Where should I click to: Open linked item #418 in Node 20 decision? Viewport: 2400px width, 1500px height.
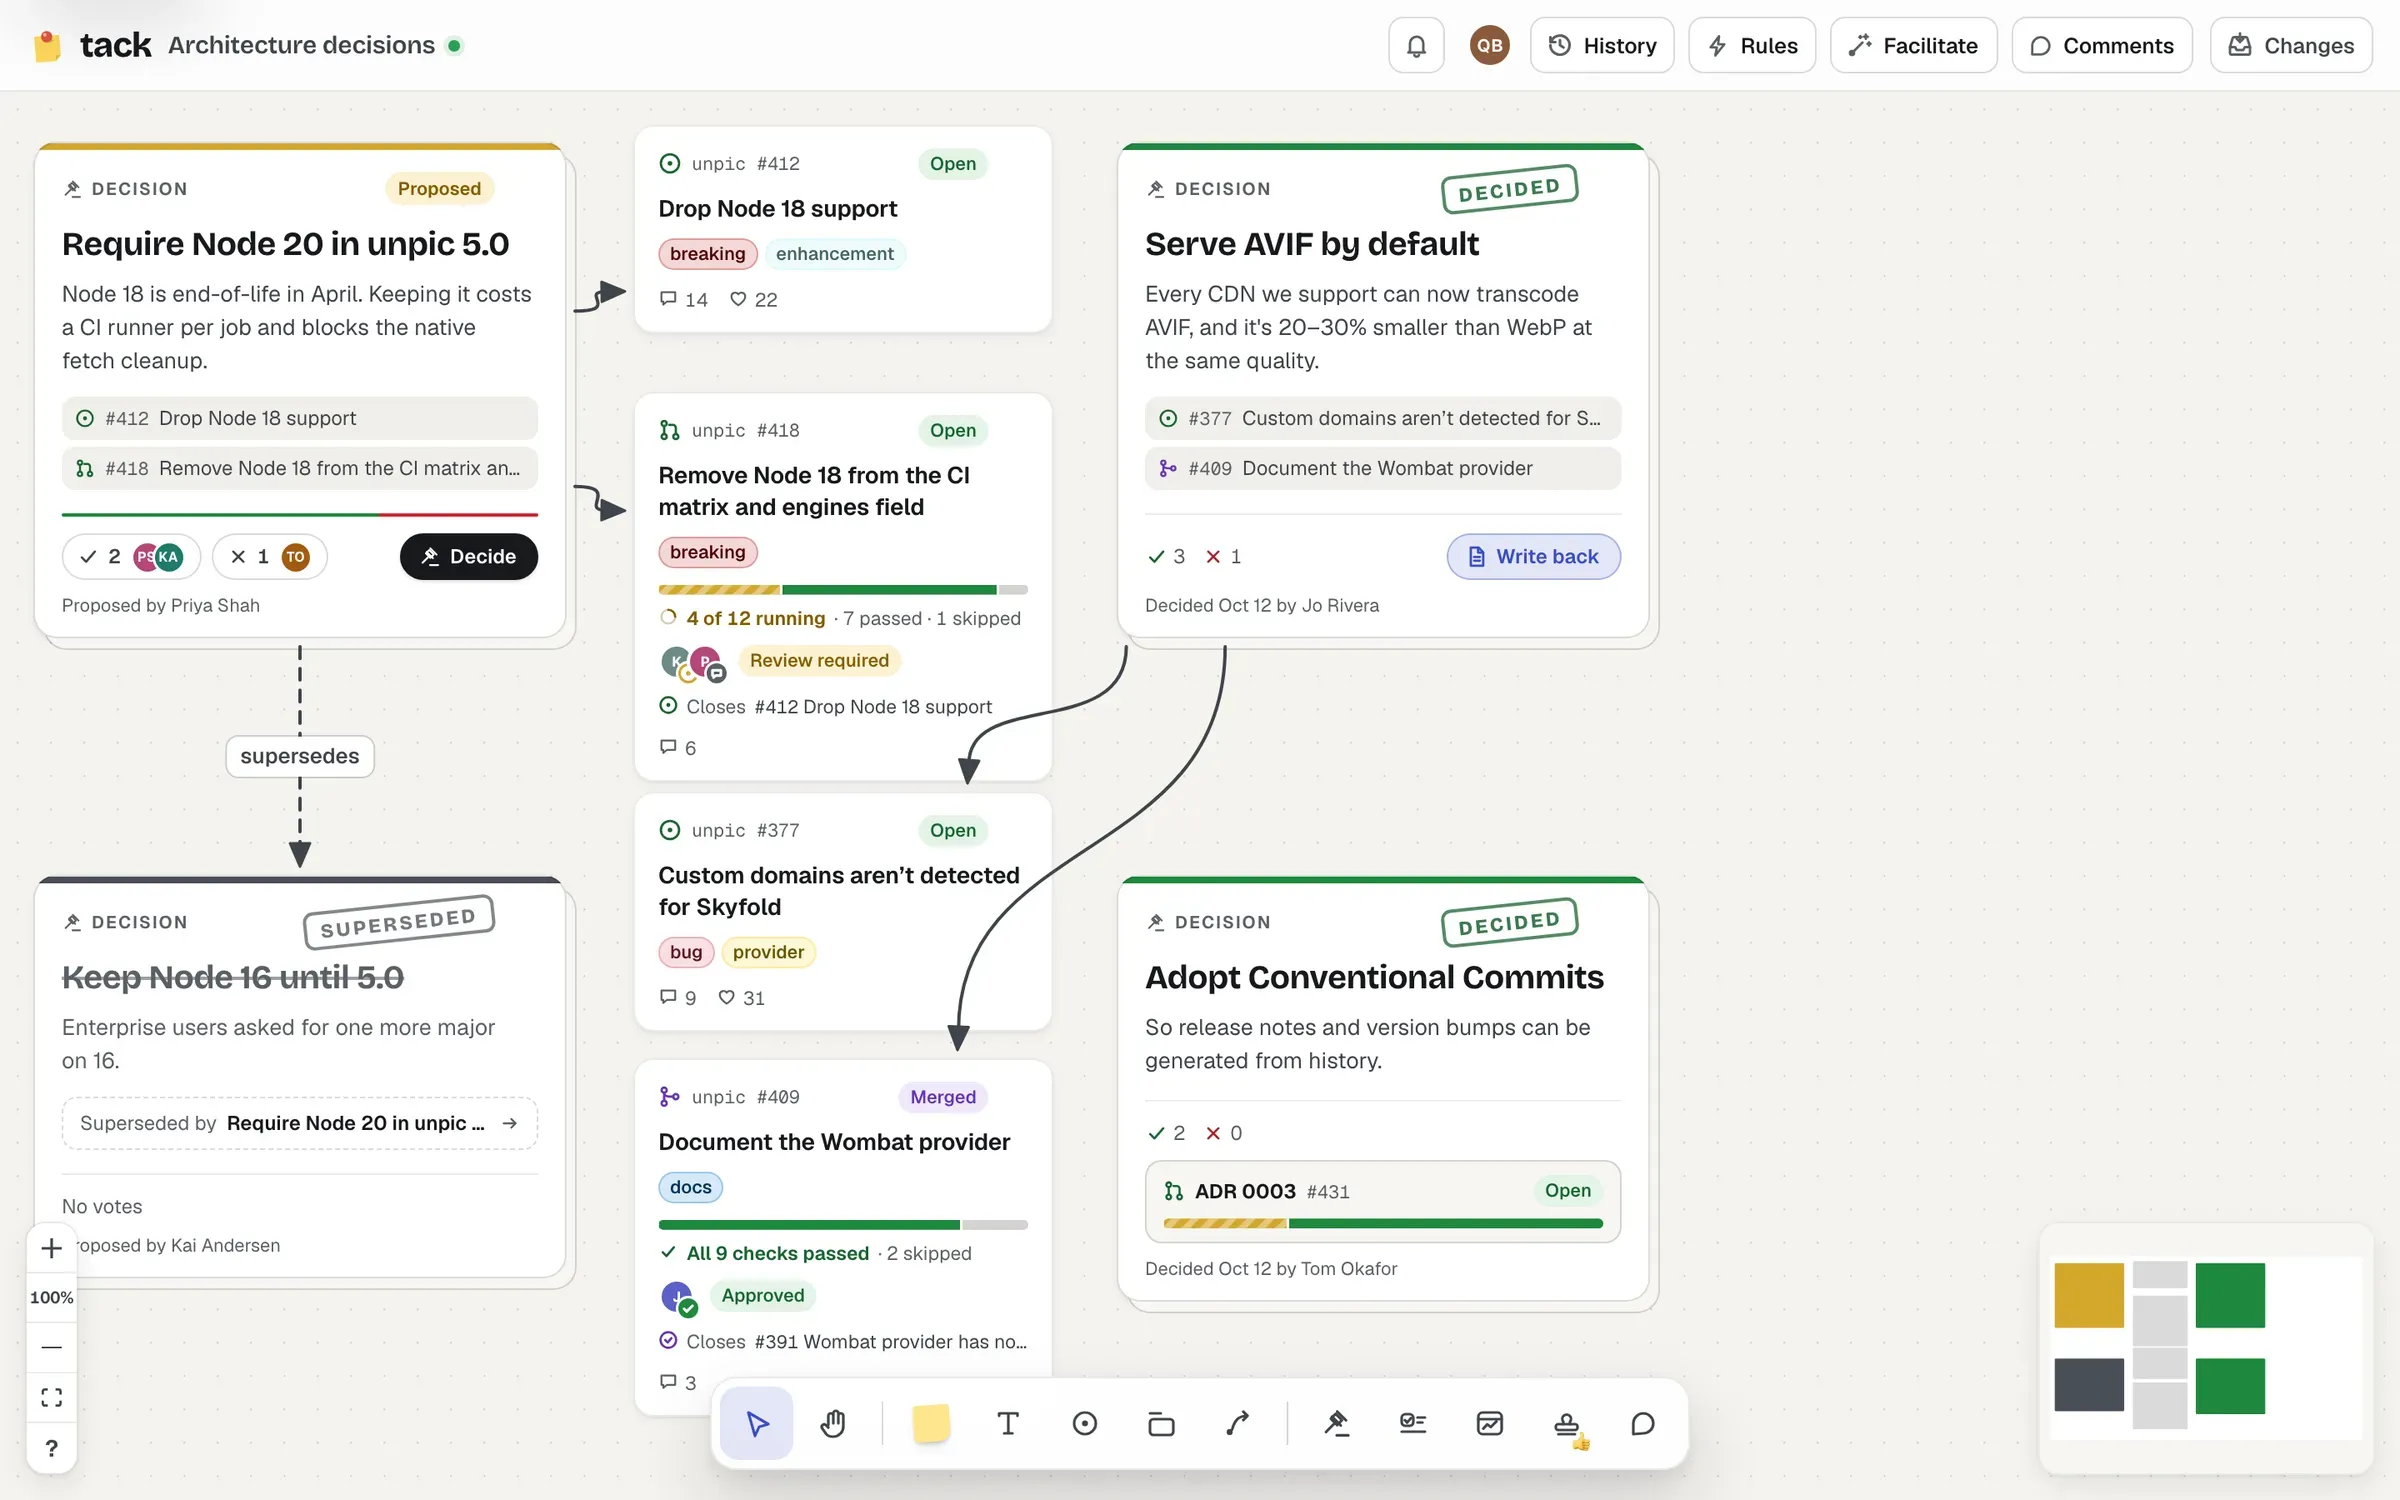point(299,468)
